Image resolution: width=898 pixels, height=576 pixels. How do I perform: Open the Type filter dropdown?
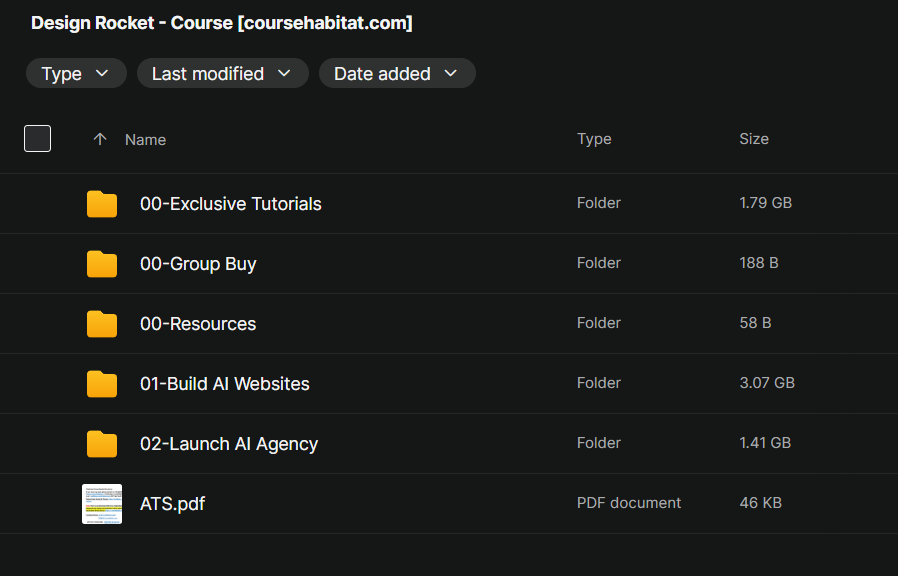click(76, 73)
